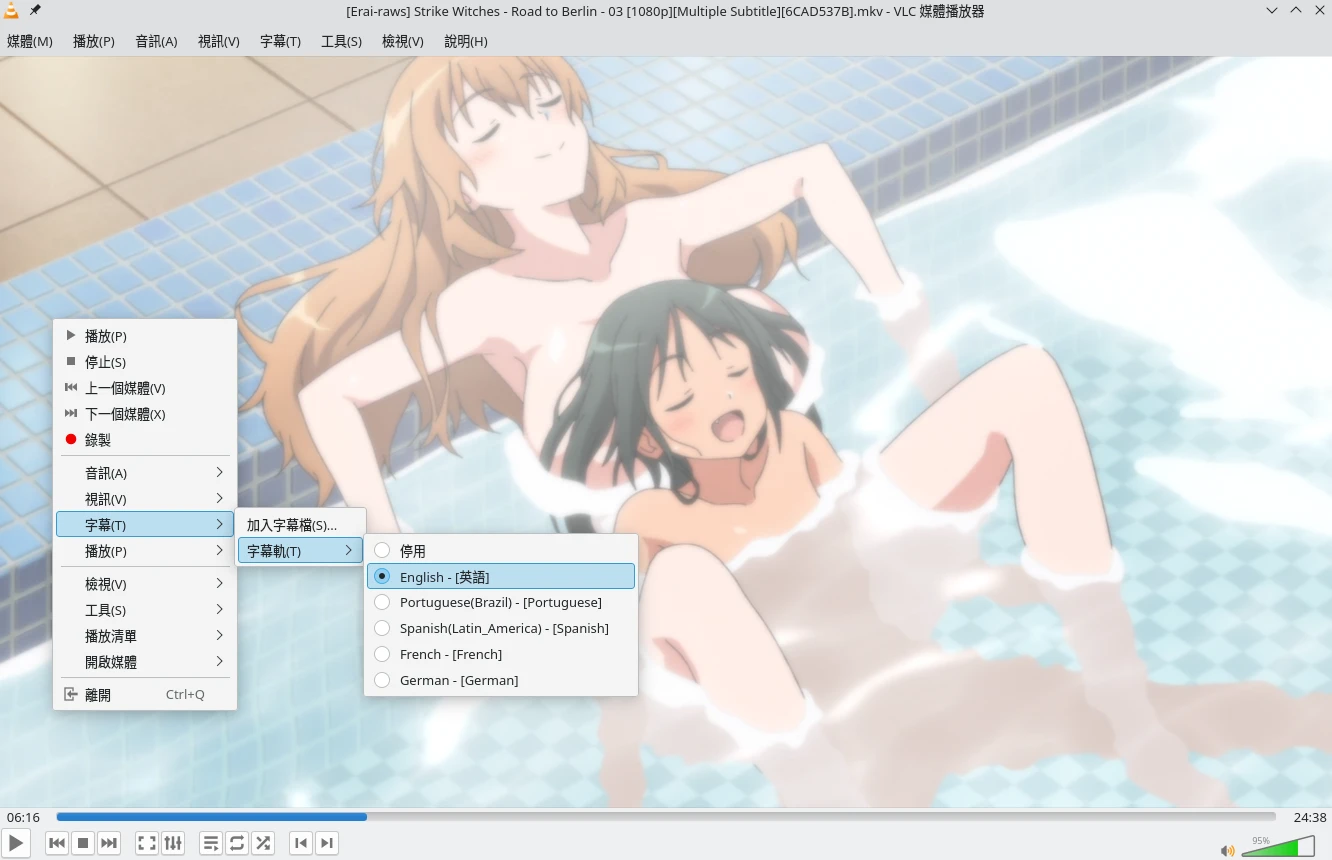Click previous-media icon in the context menu
The height and width of the screenshot is (860, 1332).
[71, 387]
